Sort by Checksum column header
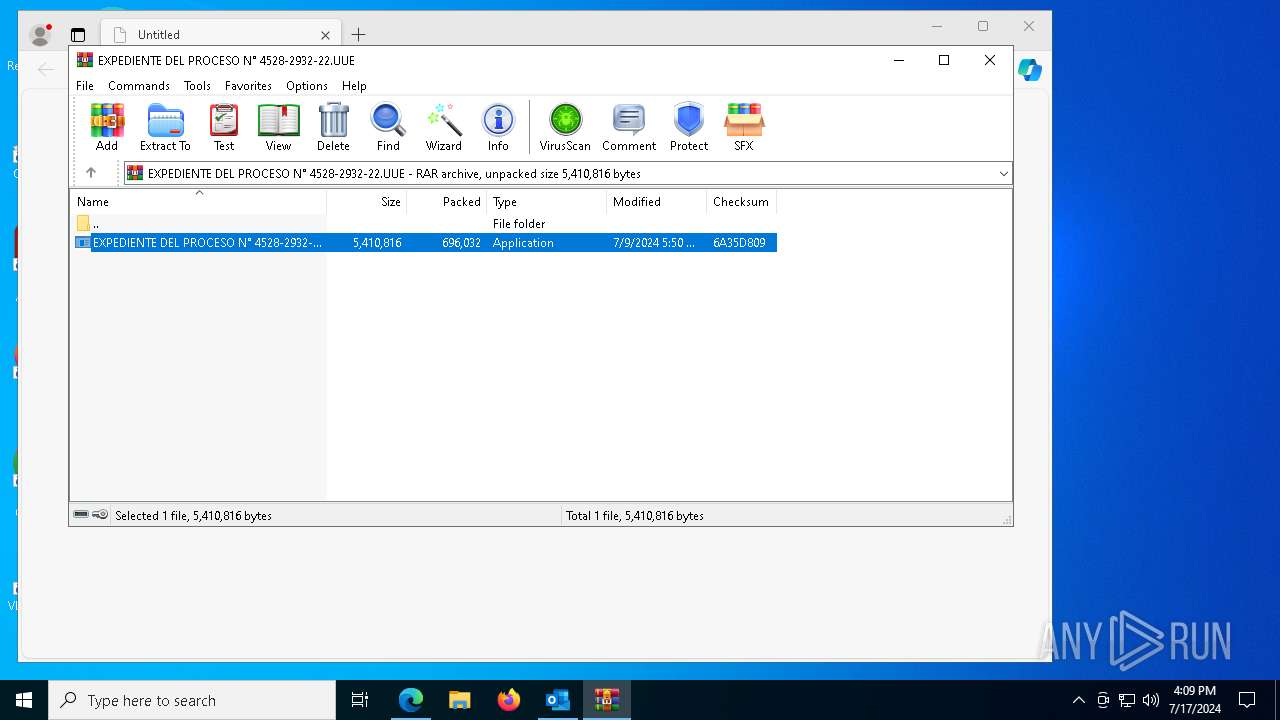 (x=742, y=201)
